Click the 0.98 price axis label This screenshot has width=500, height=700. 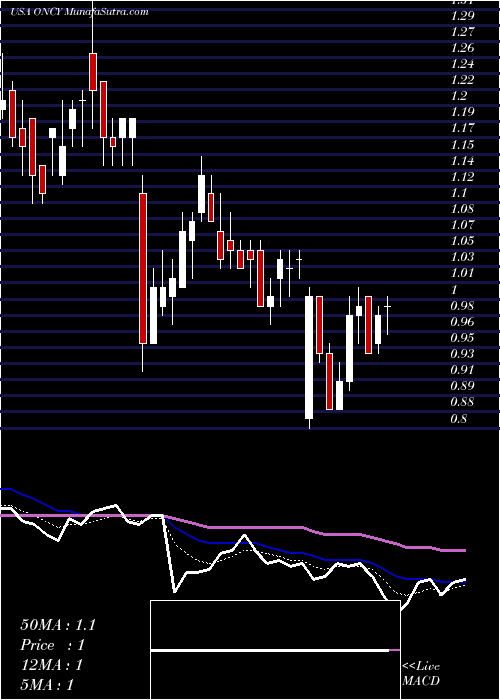pyautogui.click(x=462, y=306)
